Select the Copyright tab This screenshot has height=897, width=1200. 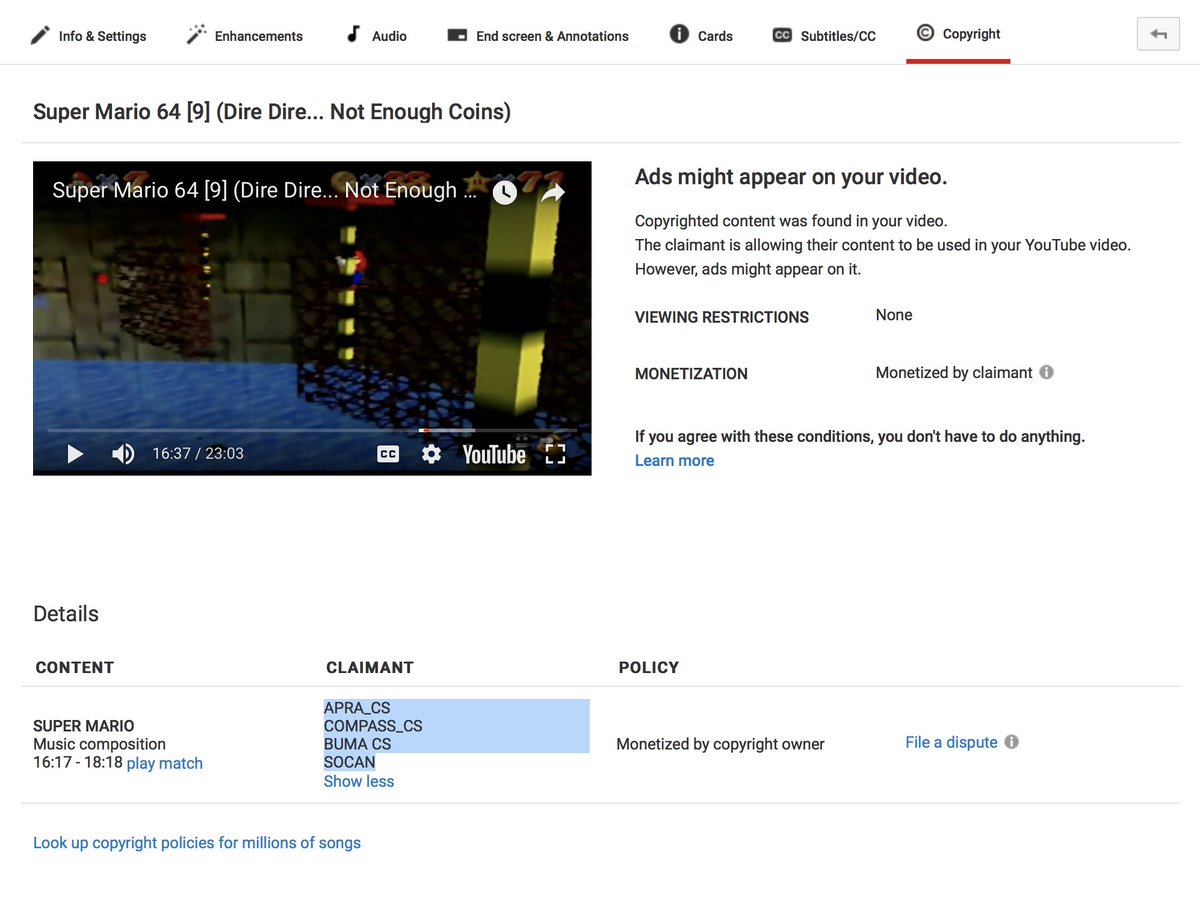[958, 33]
